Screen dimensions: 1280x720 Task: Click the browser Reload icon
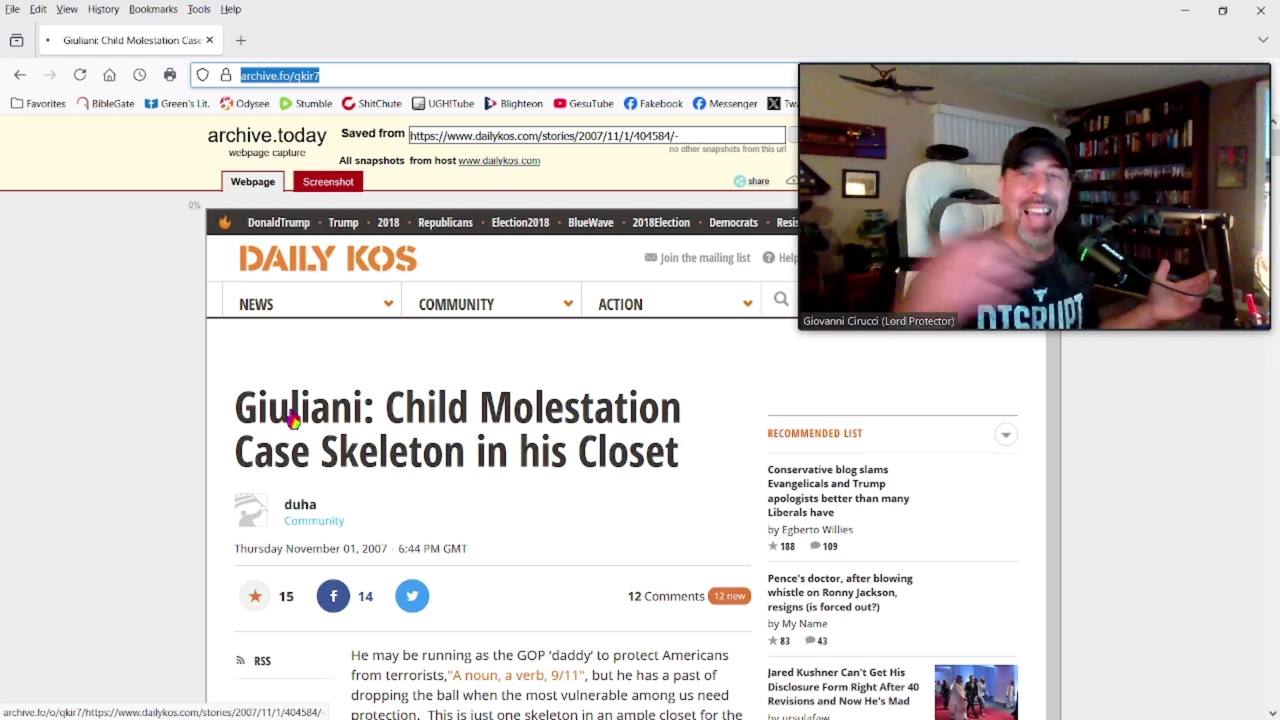(80, 75)
